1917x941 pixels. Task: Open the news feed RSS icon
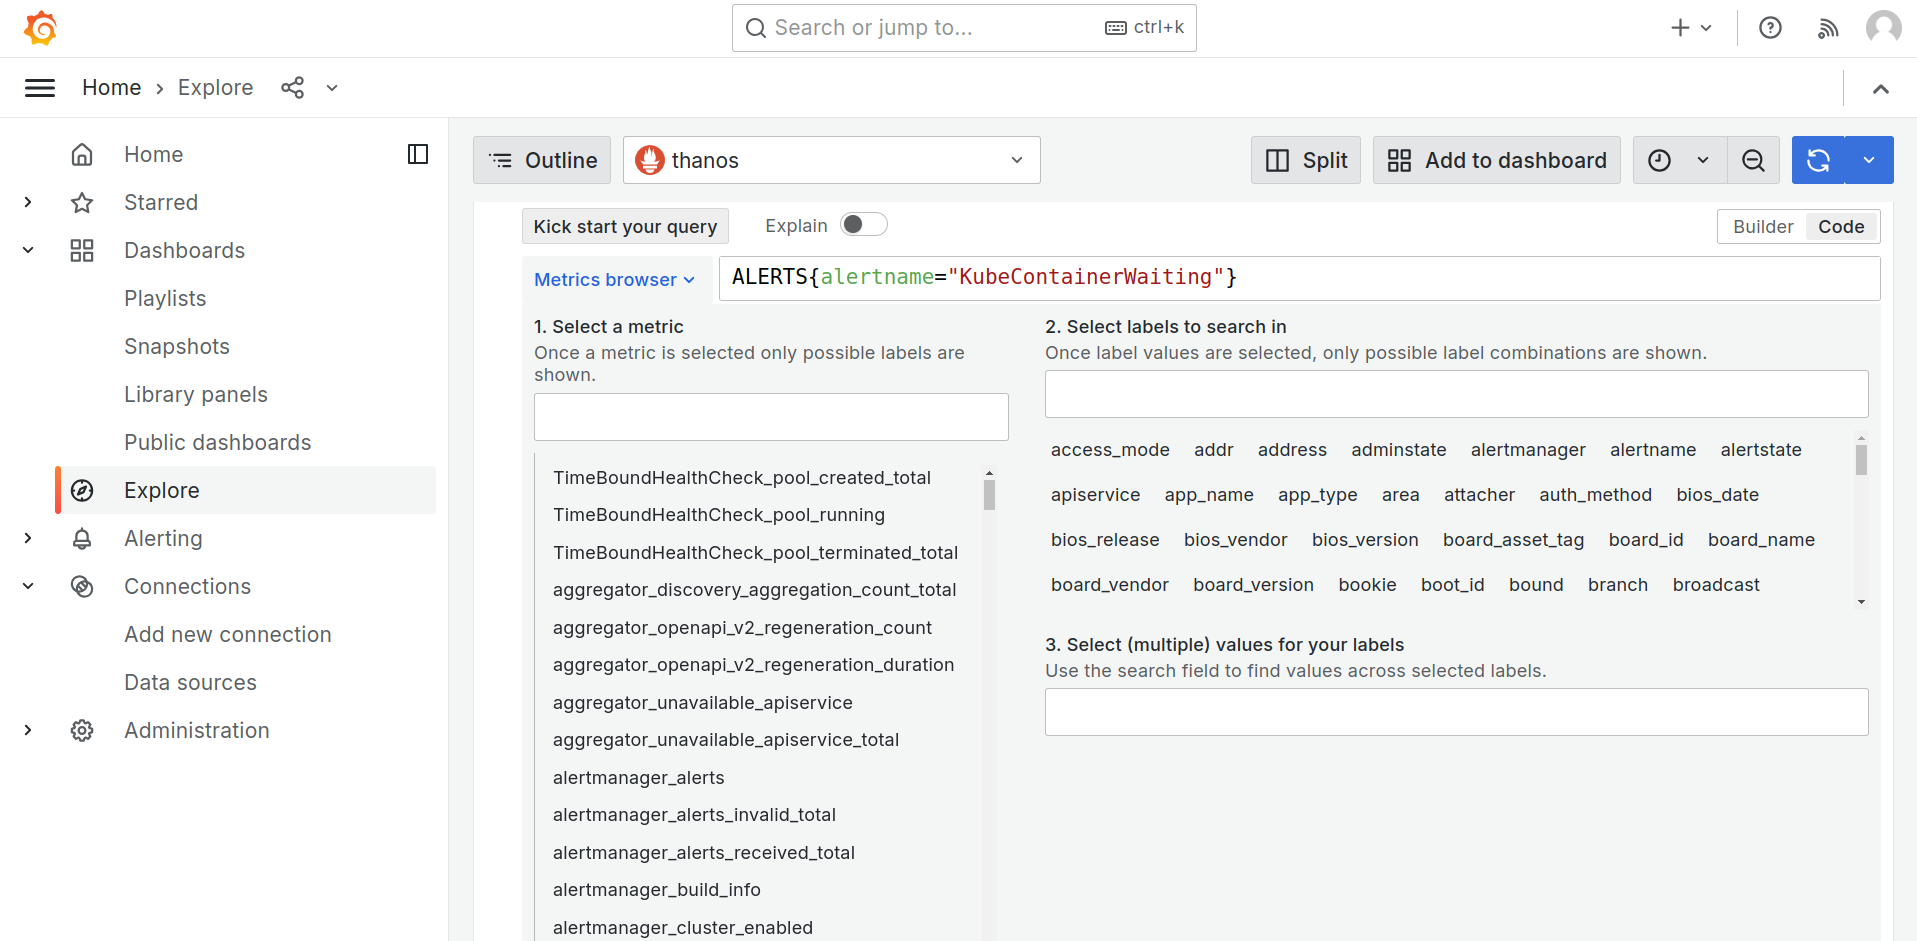(1828, 28)
